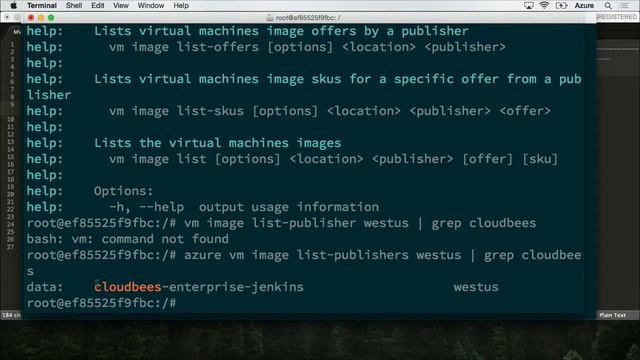Screen dimensions: 640x360
Task: Click the Azure user name in menu bar
Action: (584, 6)
